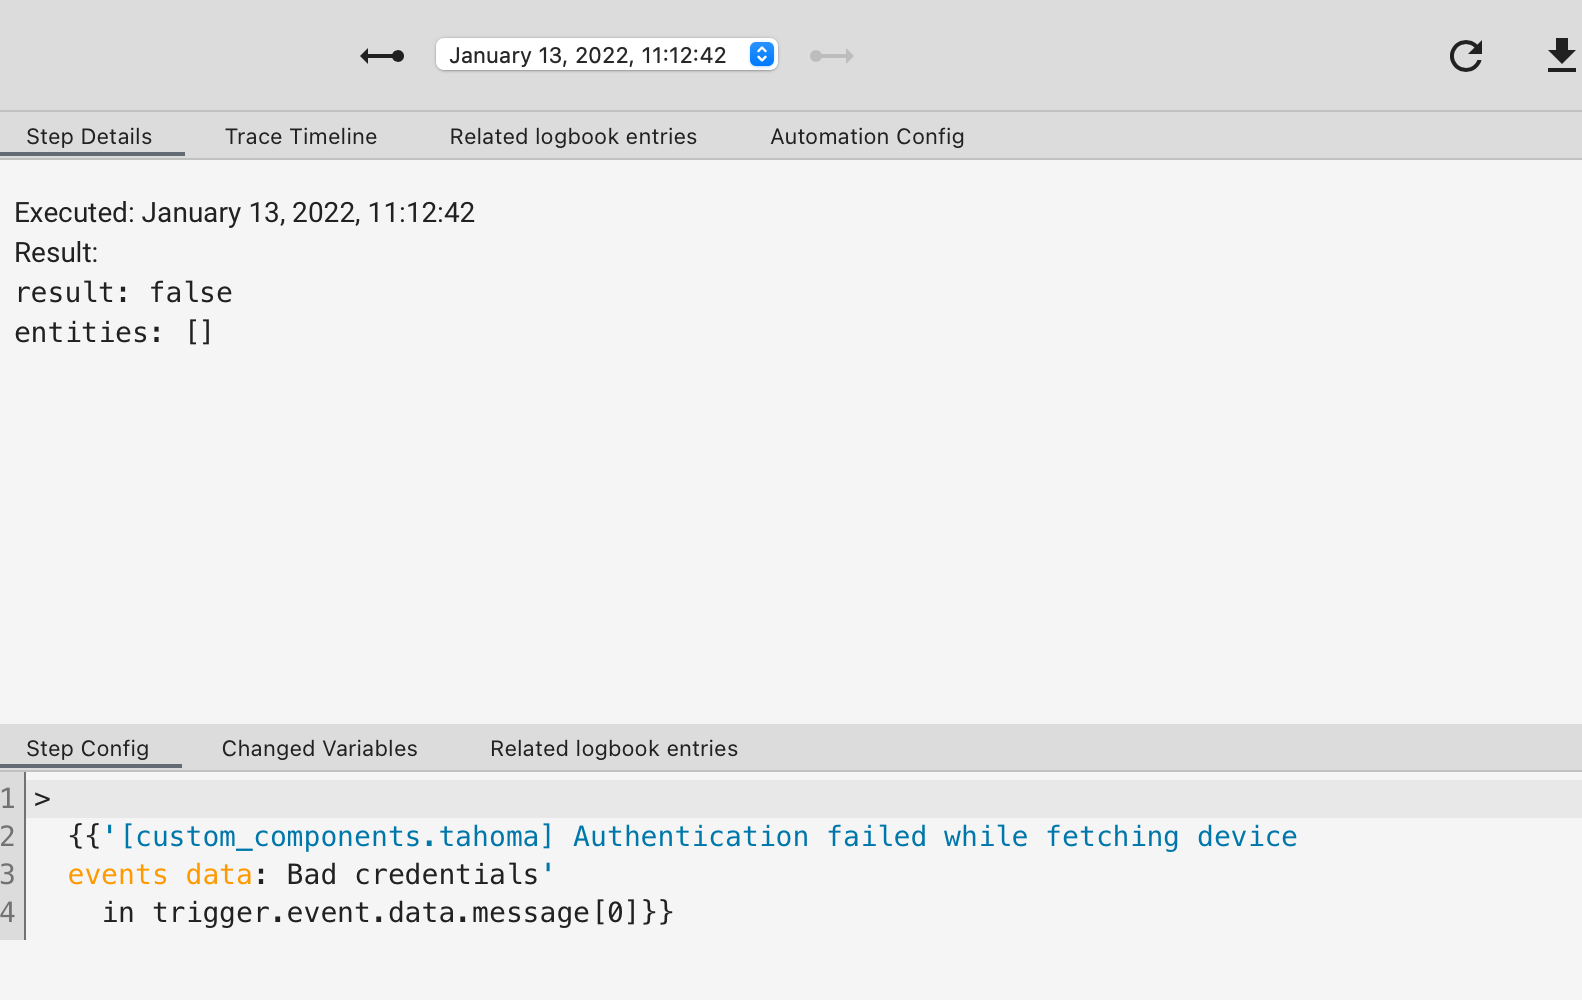Open lower Related logbook entries tab
The height and width of the screenshot is (1000, 1582).
pos(614,748)
